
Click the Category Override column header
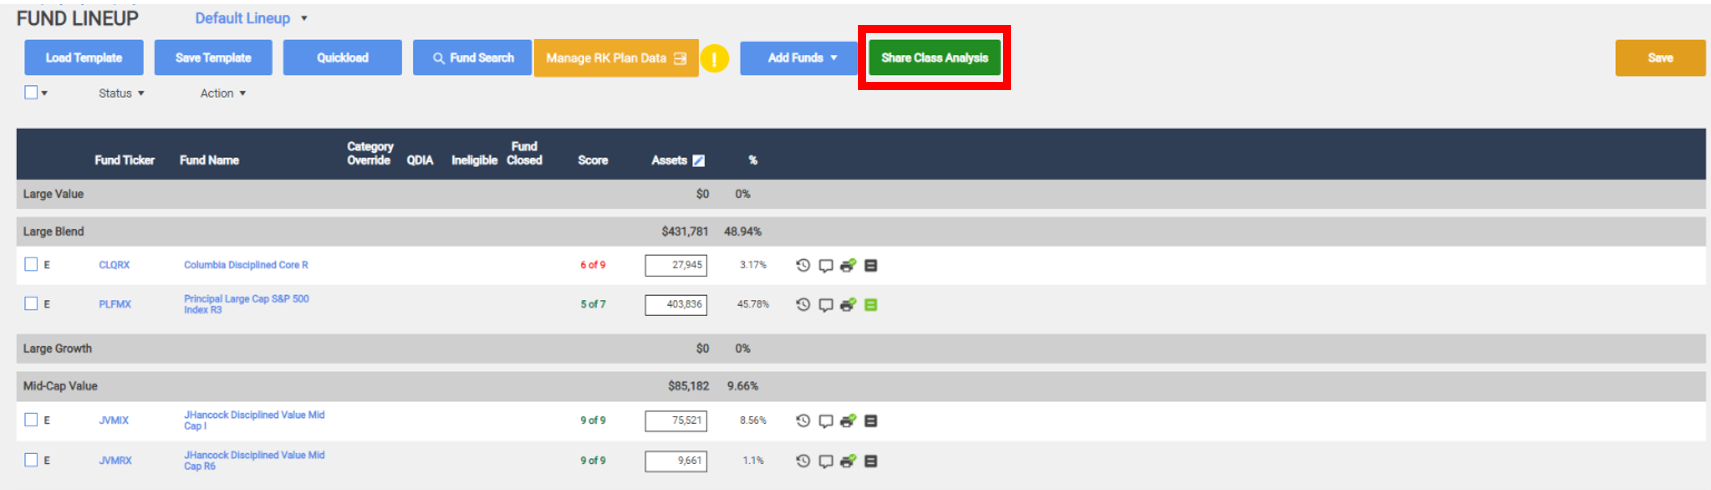(370, 153)
